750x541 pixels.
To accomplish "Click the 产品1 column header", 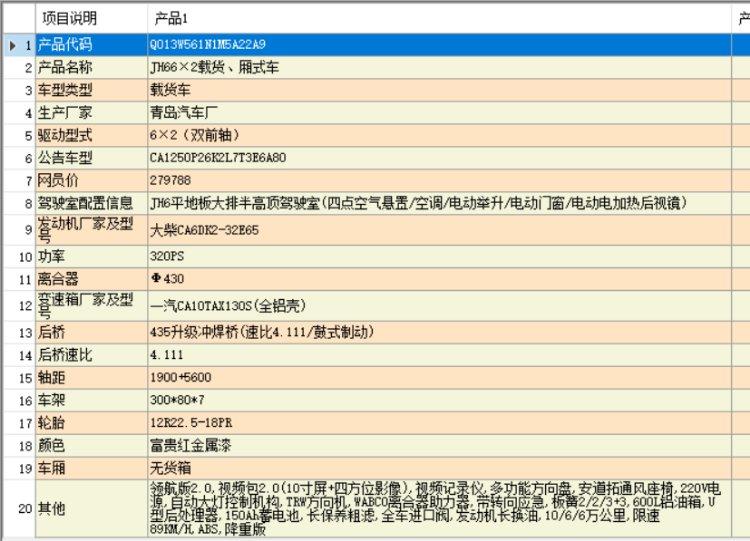I will pyautogui.click(x=439, y=19).
